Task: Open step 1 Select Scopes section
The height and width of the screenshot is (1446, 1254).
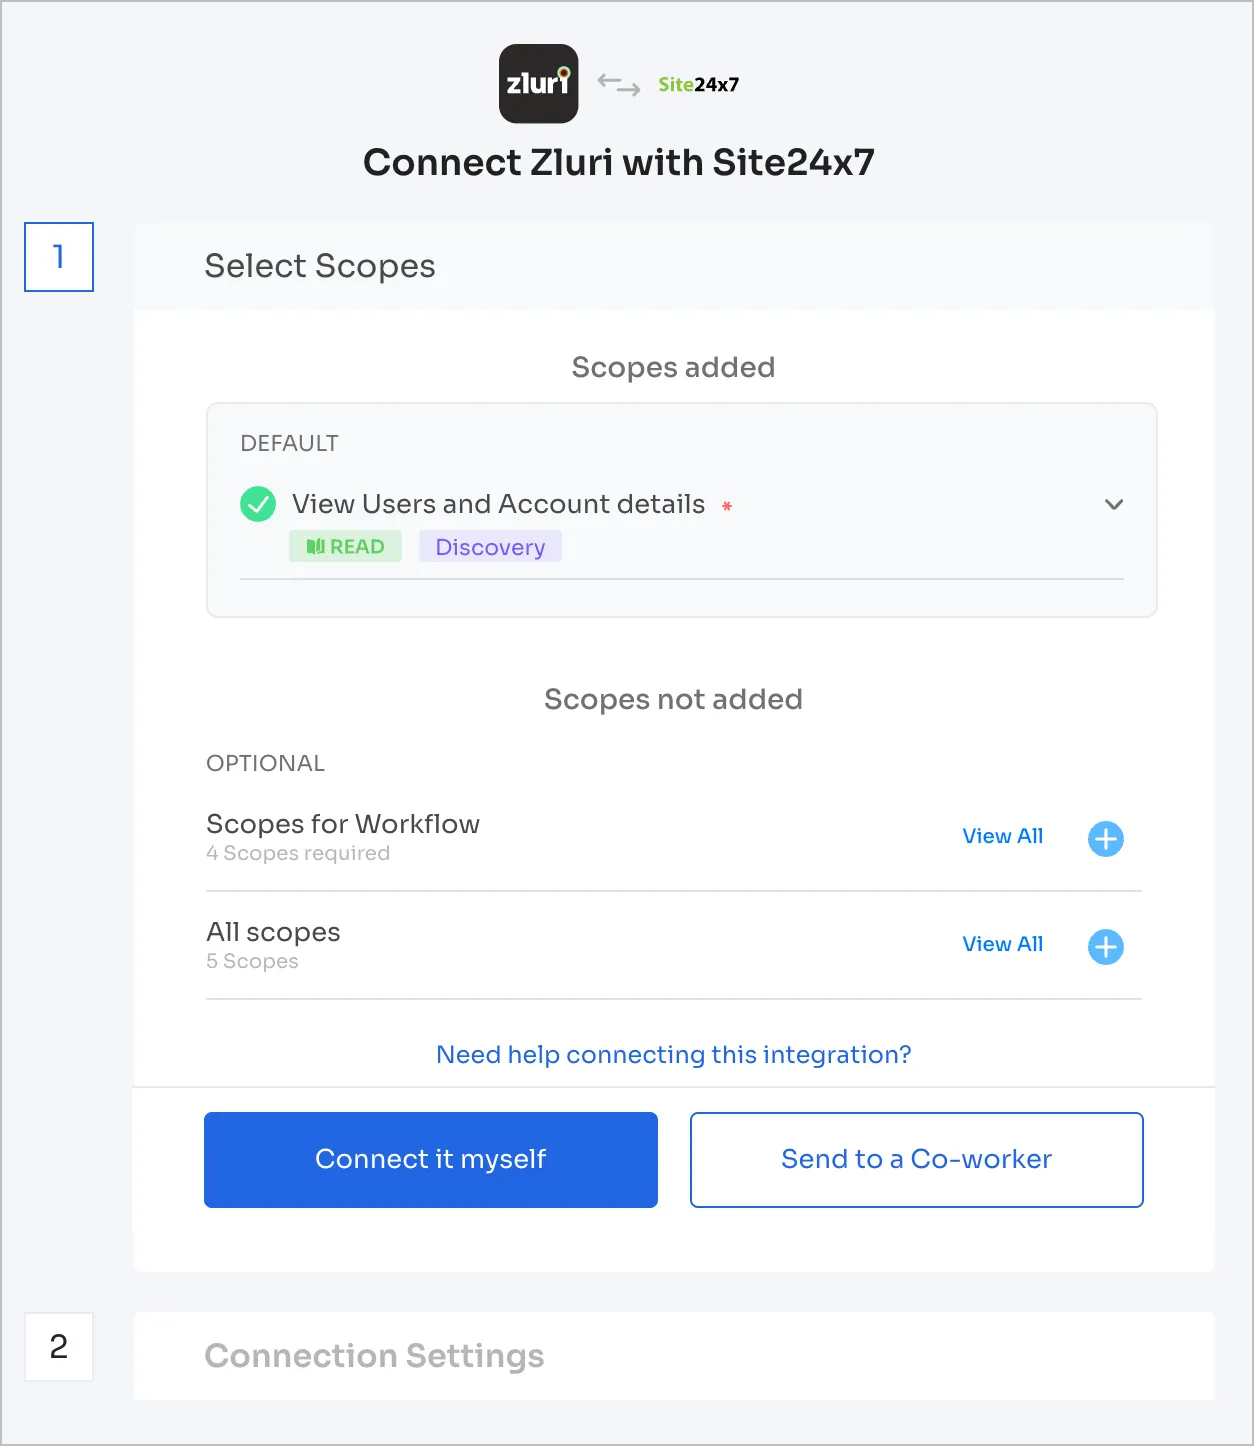Action: click(x=320, y=266)
